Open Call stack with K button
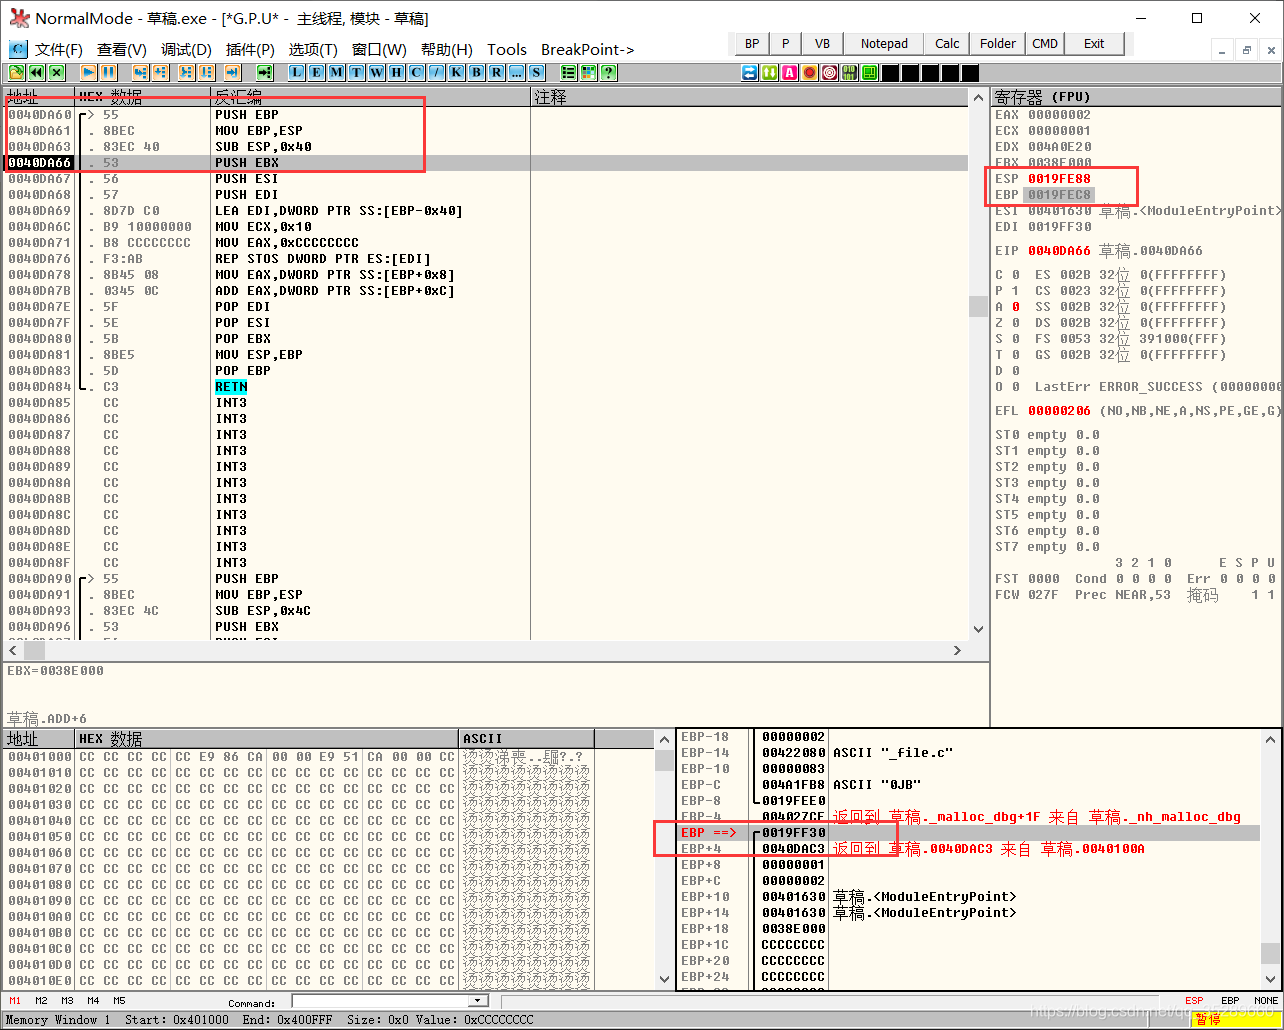This screenshot has height=1030, width=1284. pos(457,72)
